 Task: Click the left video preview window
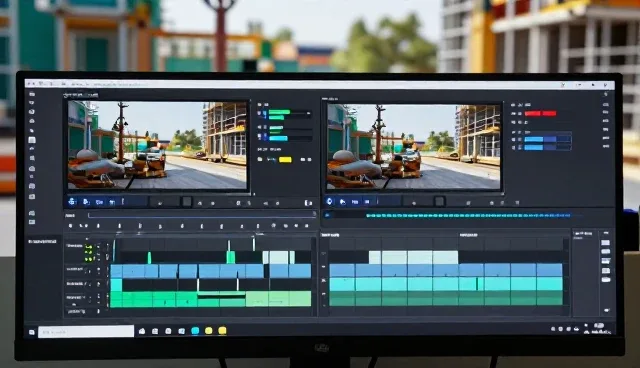pyautogui.click(x=157, y=145)
